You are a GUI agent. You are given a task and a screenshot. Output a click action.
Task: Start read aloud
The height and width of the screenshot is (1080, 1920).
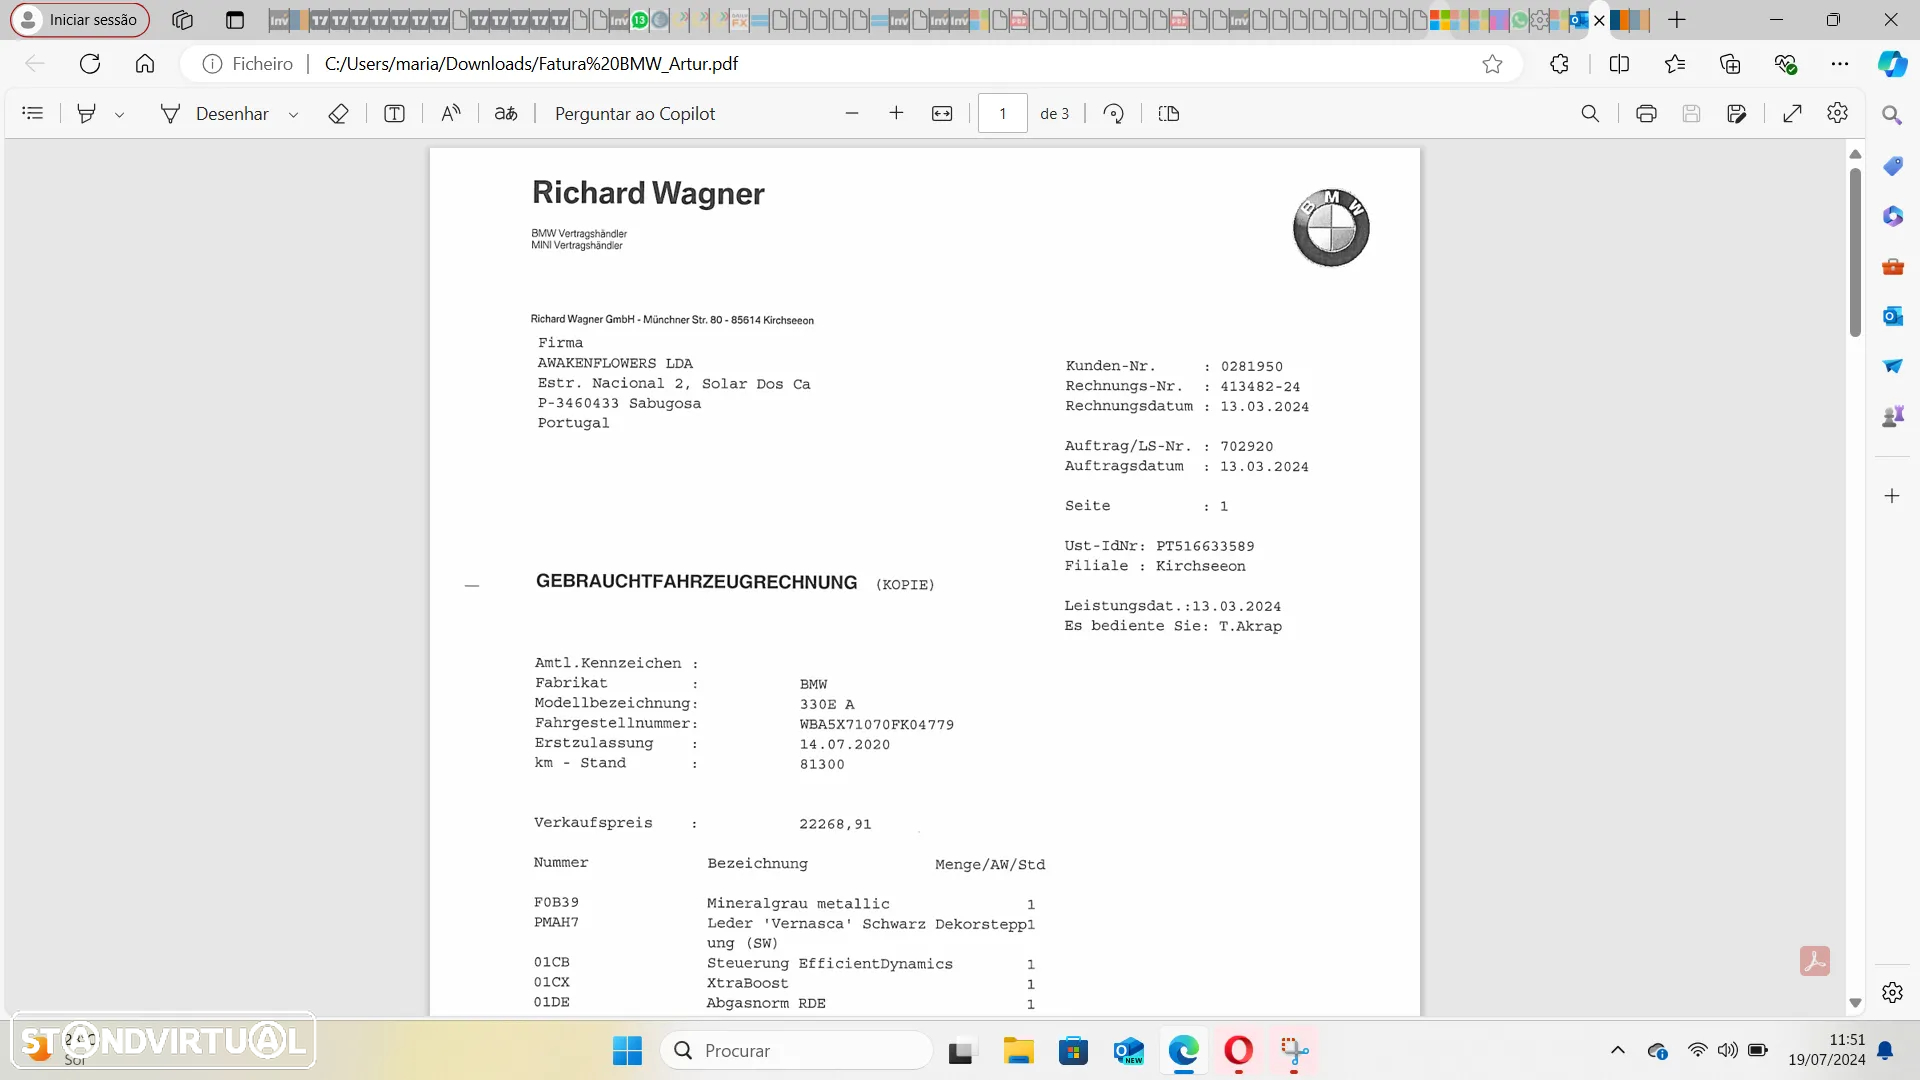[451, 113]
